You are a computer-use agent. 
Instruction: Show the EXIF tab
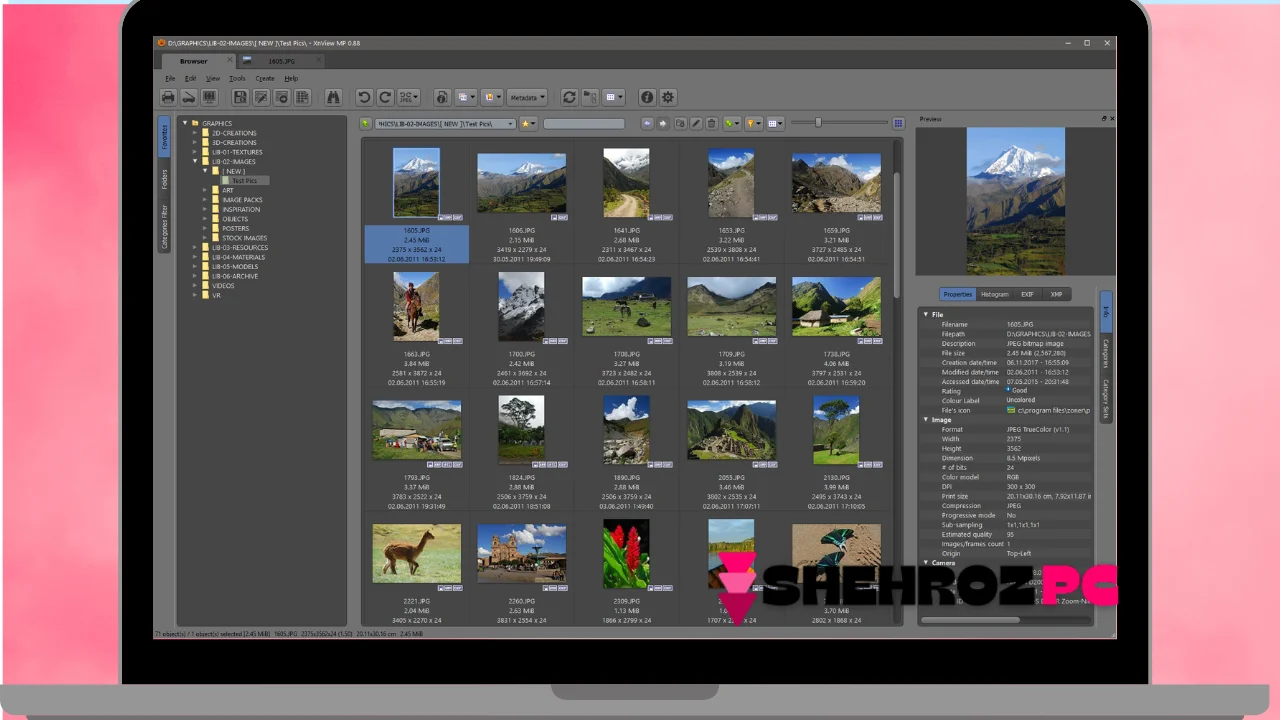coord(1027,294)
